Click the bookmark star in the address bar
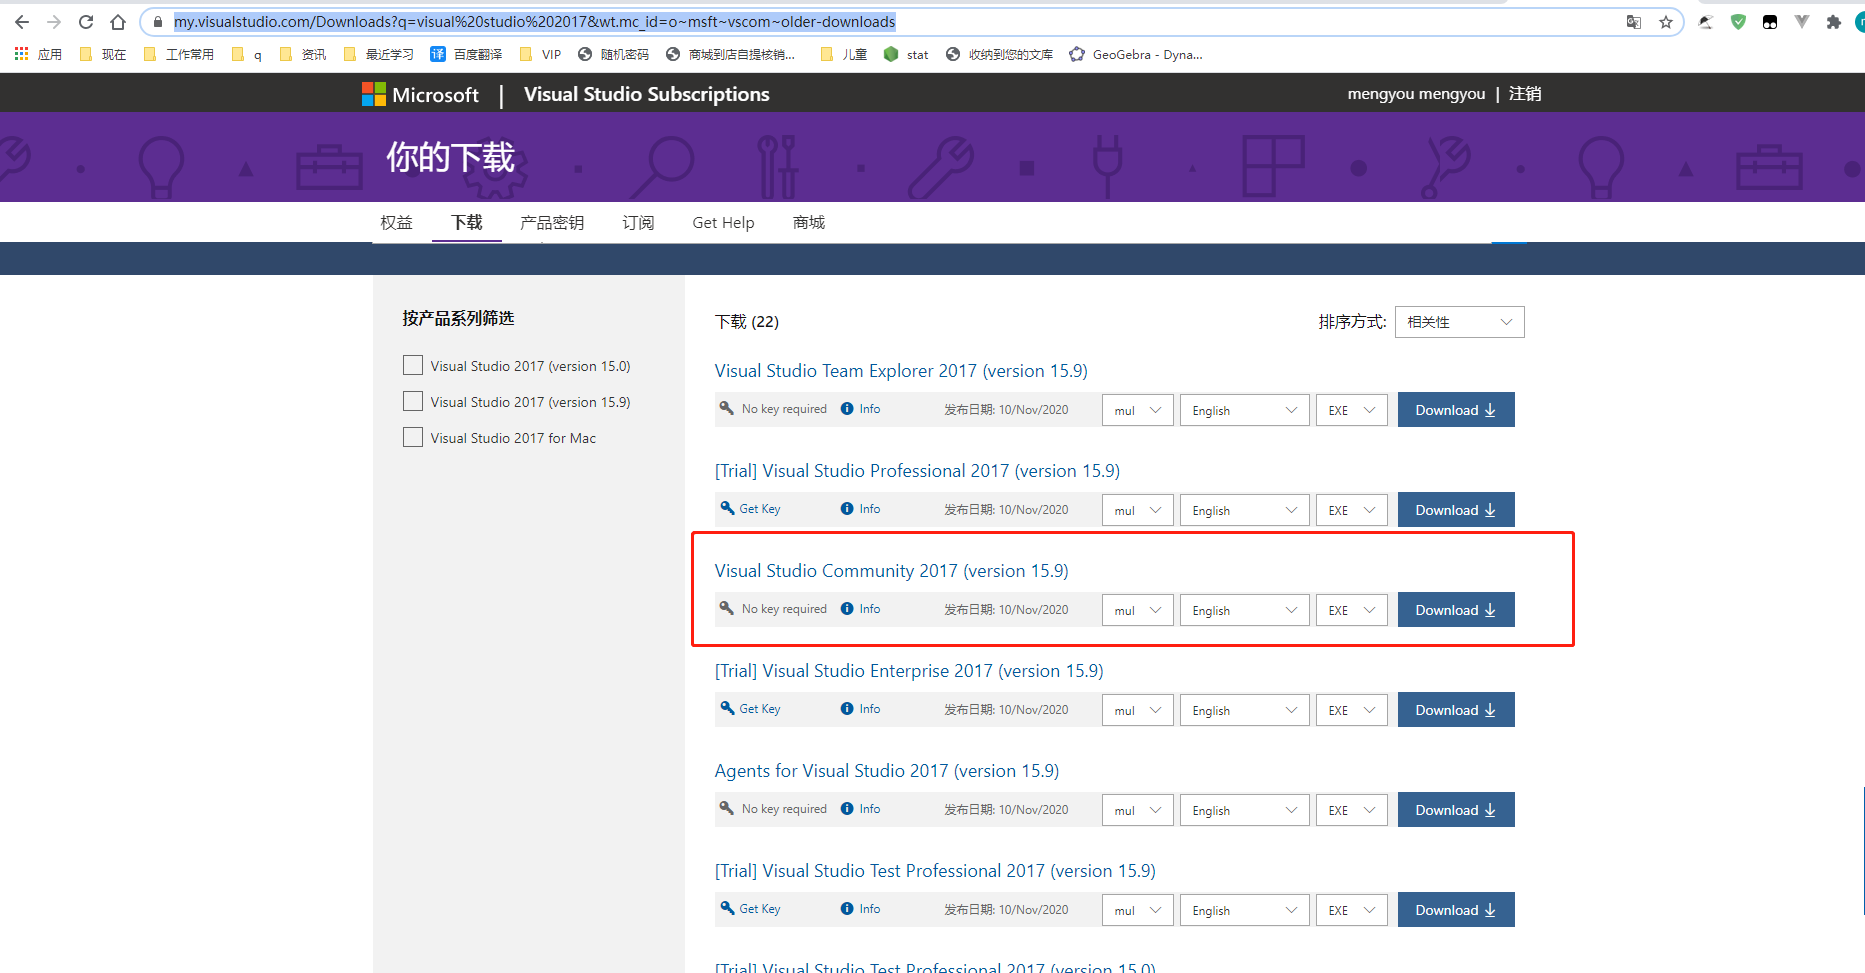Image resolution: width=1865 pixels, height=973 pixels. [x=1665, y=21]
